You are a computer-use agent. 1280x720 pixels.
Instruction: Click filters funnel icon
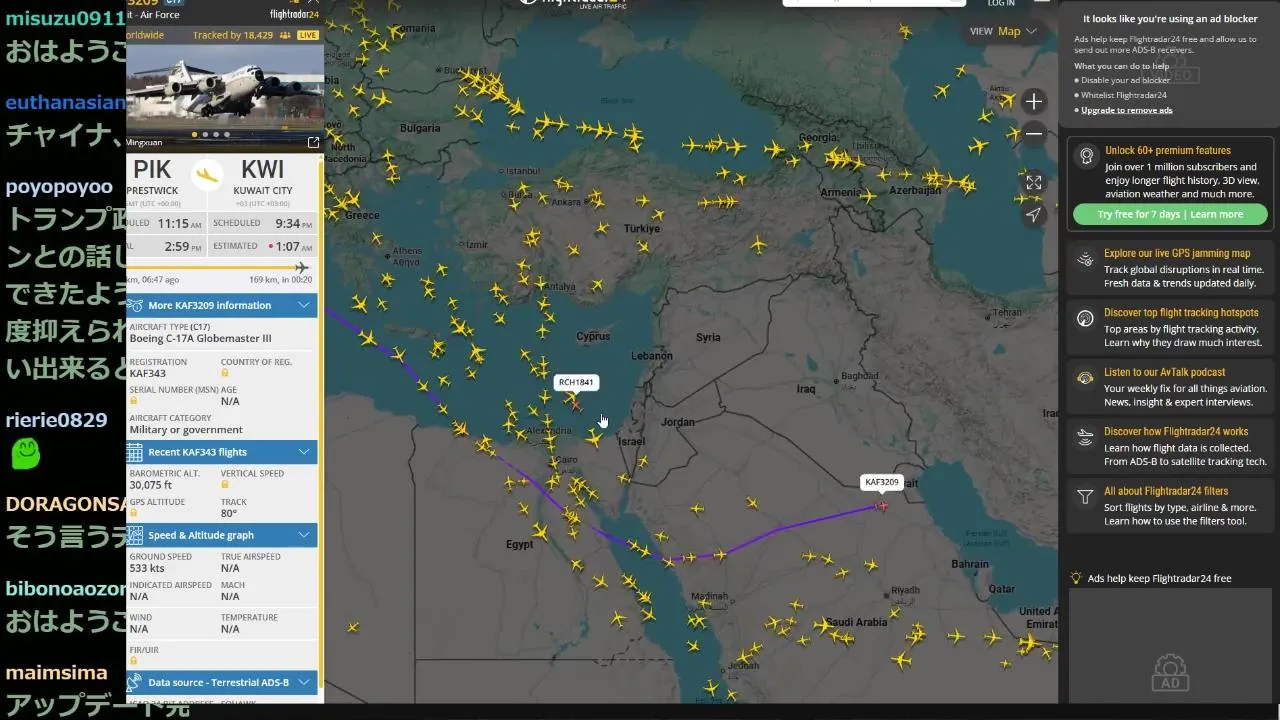1085,496
